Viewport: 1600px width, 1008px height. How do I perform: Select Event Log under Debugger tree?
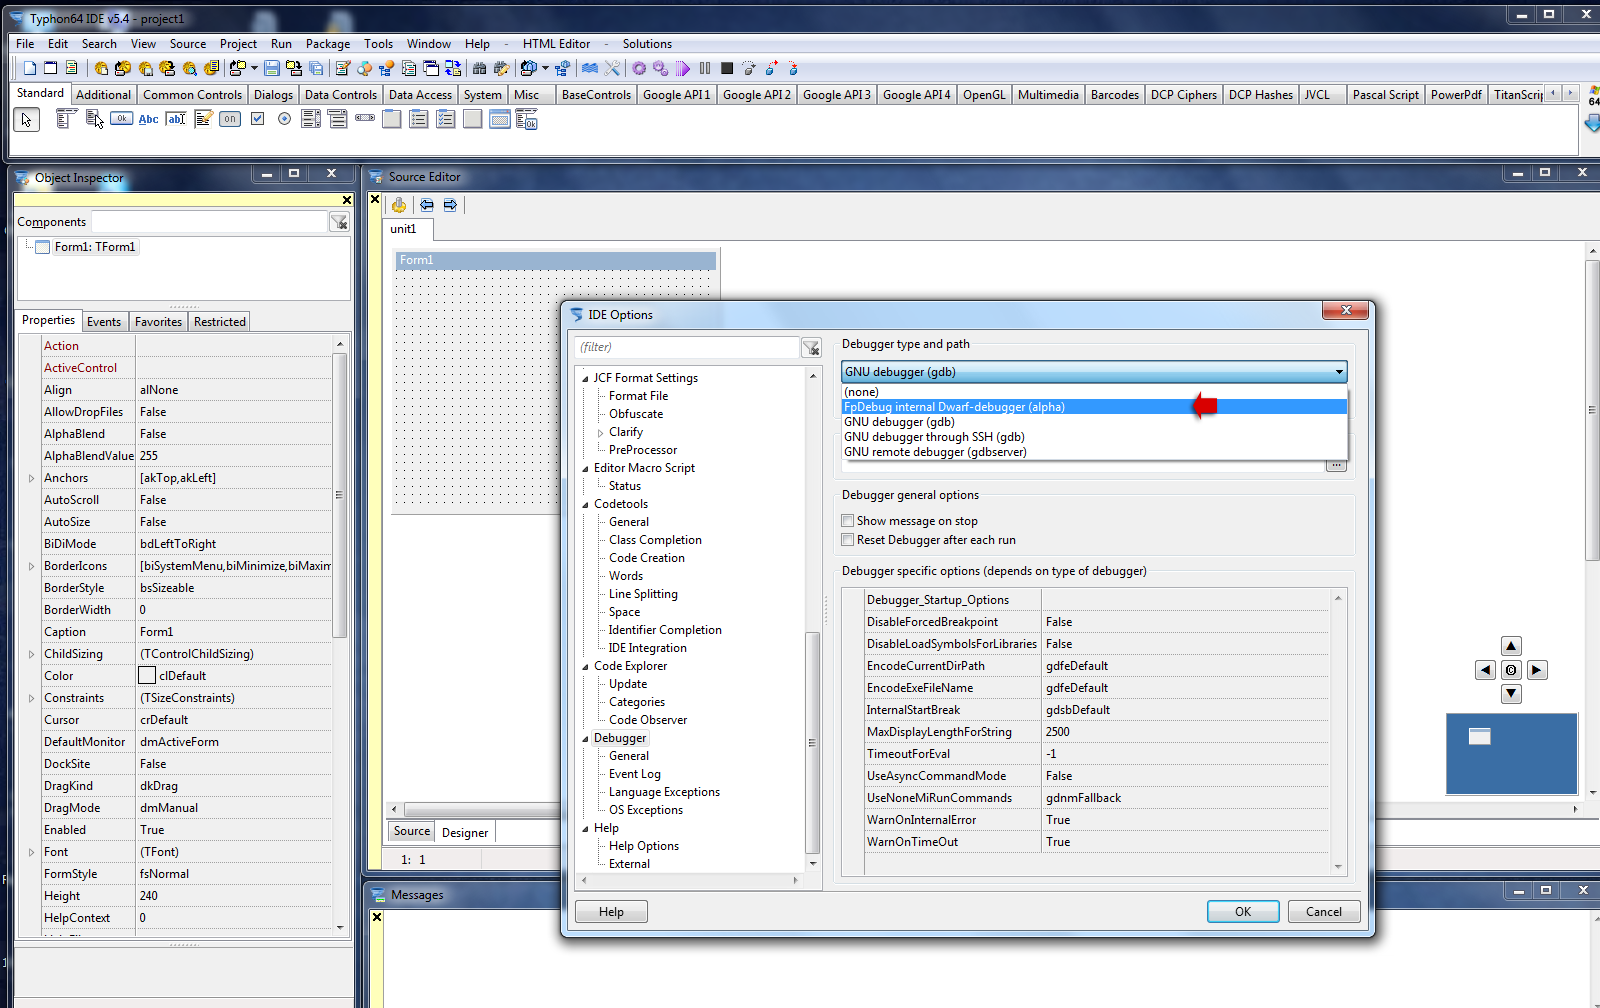(635, 774)
